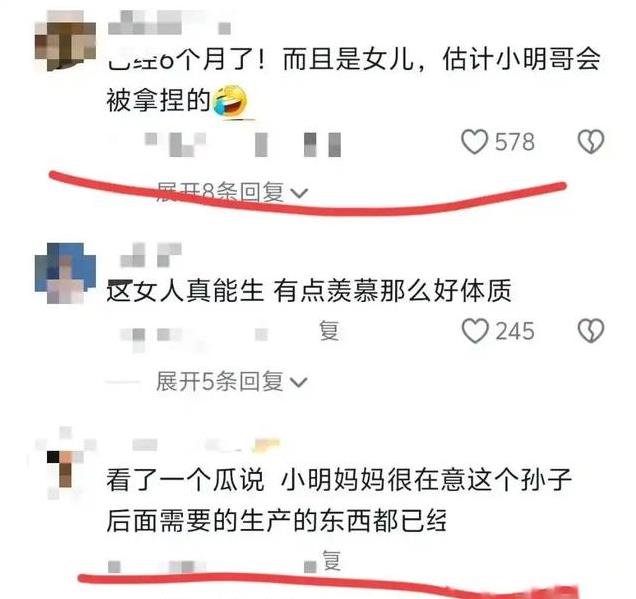Expand the 8 replies thread
636x599 pixels.
coord(232,193)
